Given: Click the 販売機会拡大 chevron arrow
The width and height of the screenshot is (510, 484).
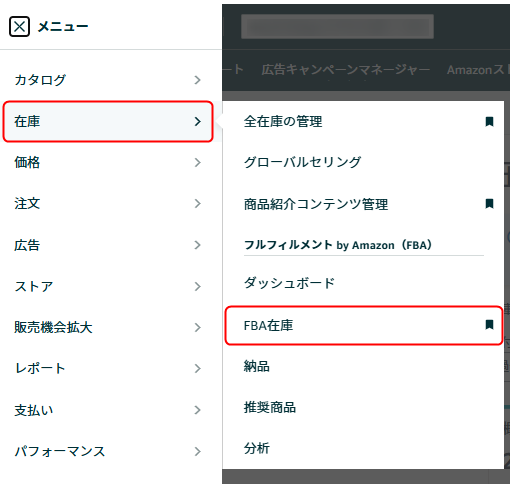Looking at the screenshot, I should click(x=198, y=327).
